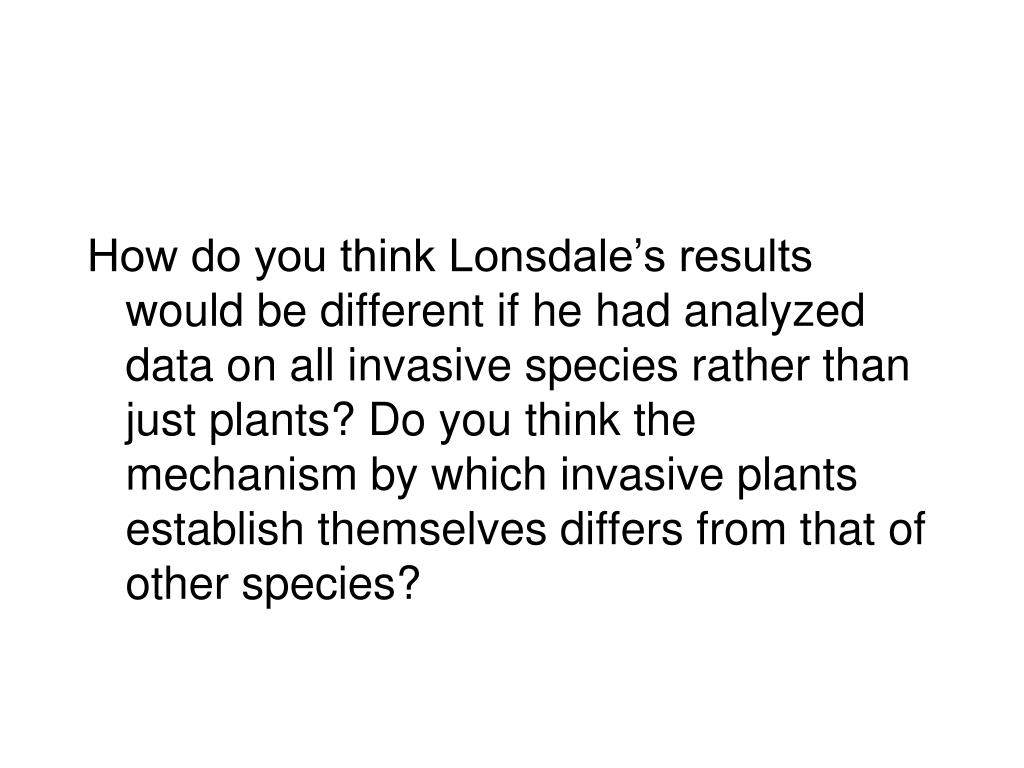
Task: Click the word "establish" in the paragraph
Action: [214, 530]
